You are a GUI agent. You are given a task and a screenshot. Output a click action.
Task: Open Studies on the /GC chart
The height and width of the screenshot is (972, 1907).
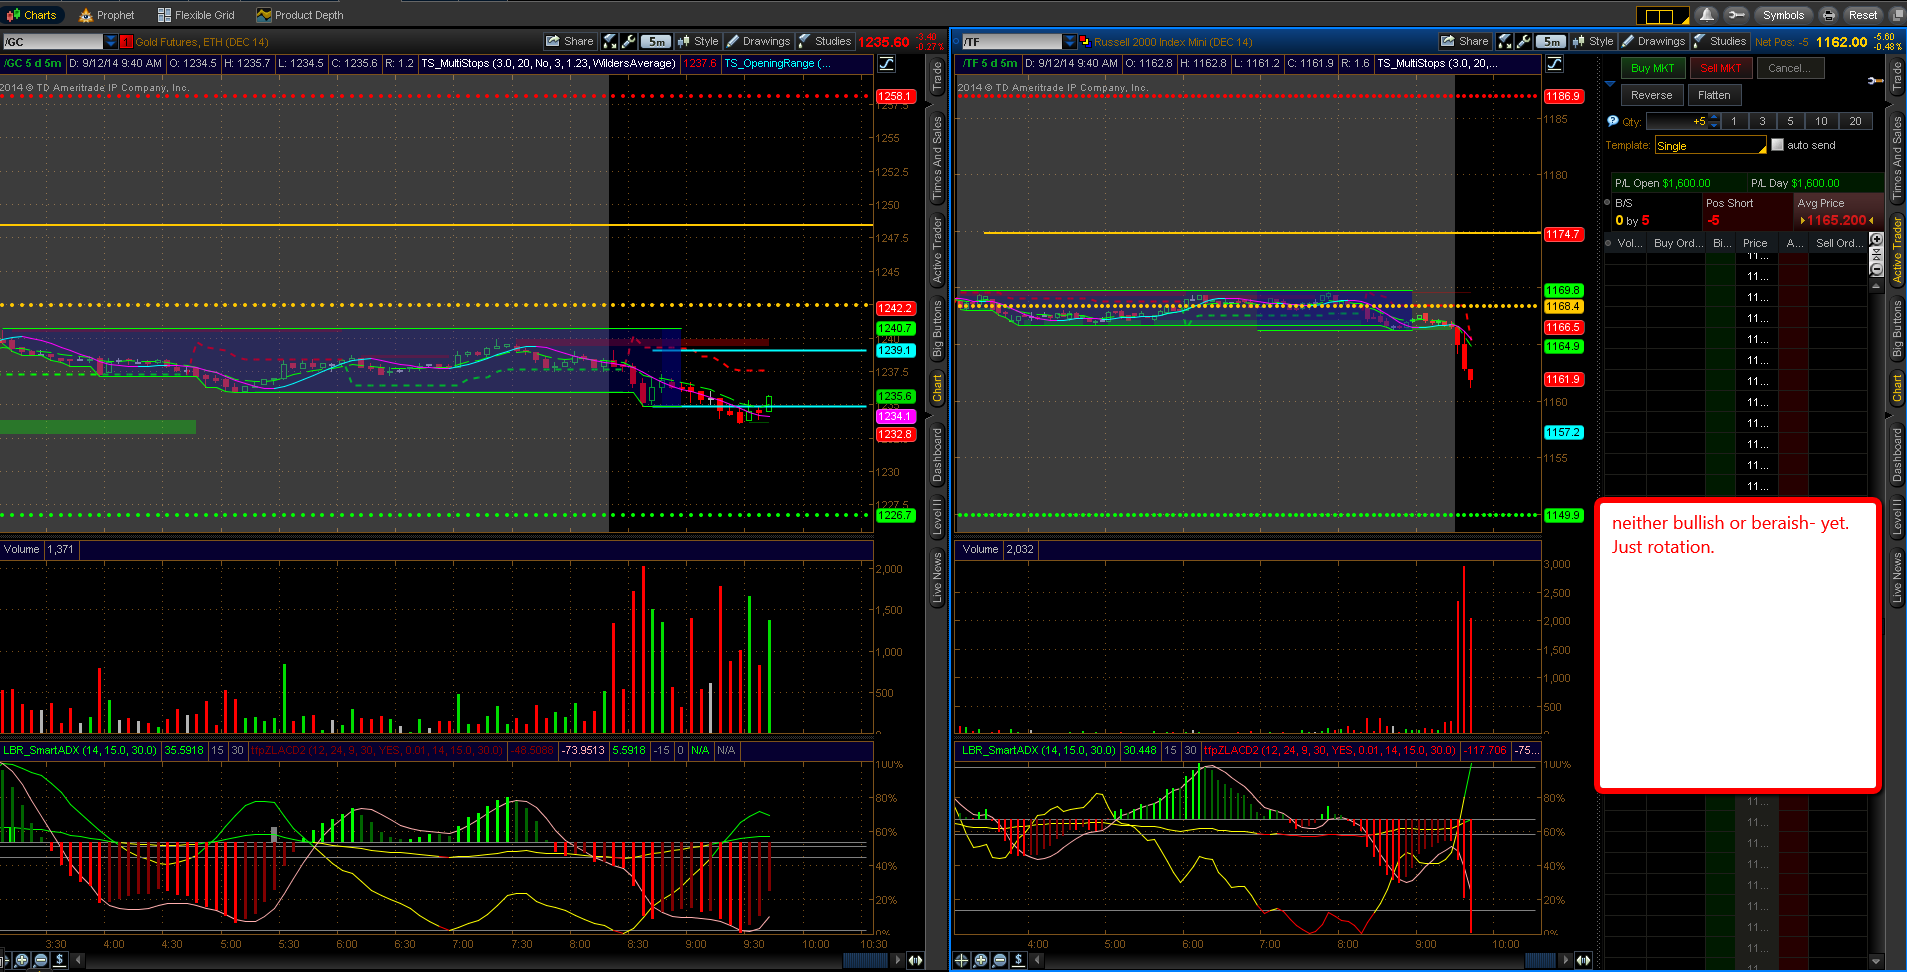[x=824, y=41]
